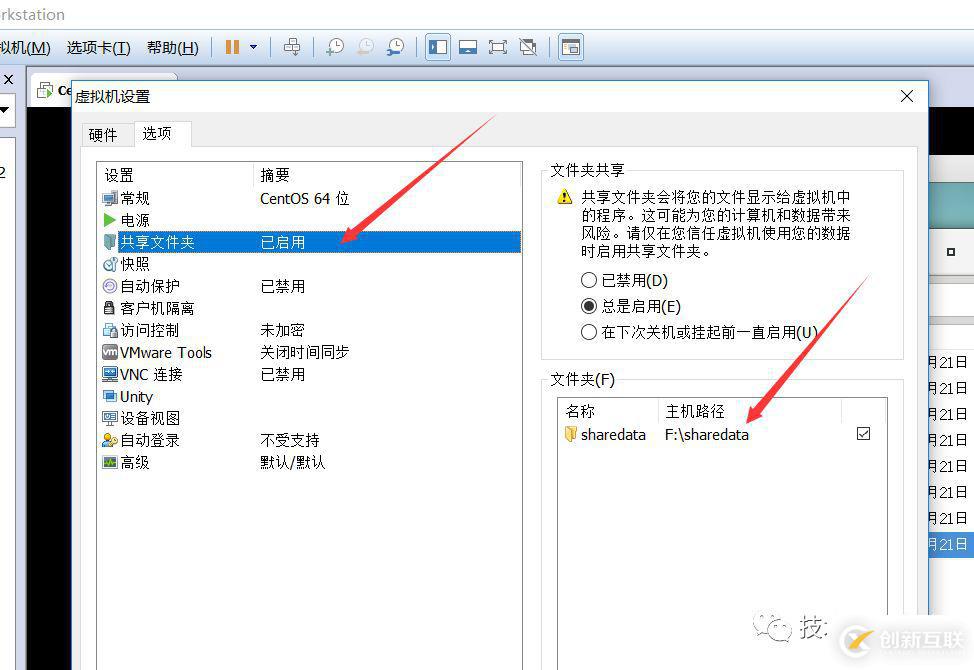
Task: Select the 自动登录 settings row
Action: coord(309,440)
